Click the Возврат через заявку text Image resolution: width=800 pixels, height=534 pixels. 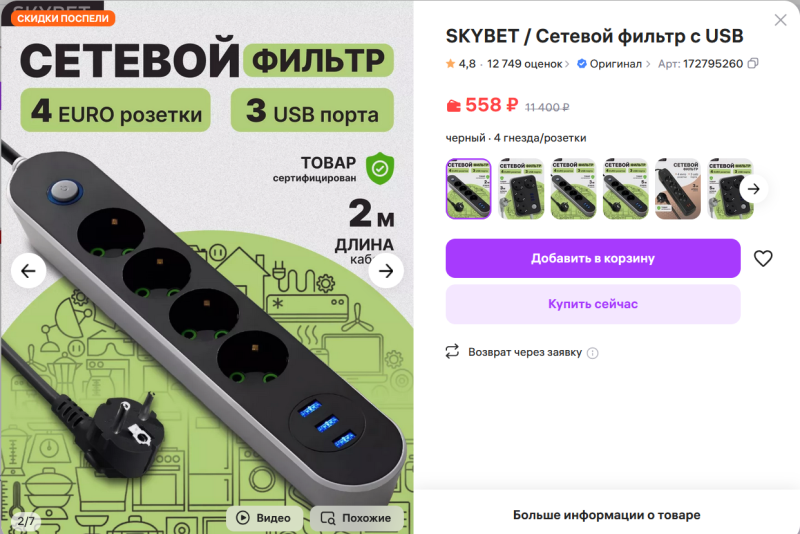tap(525, 352)
